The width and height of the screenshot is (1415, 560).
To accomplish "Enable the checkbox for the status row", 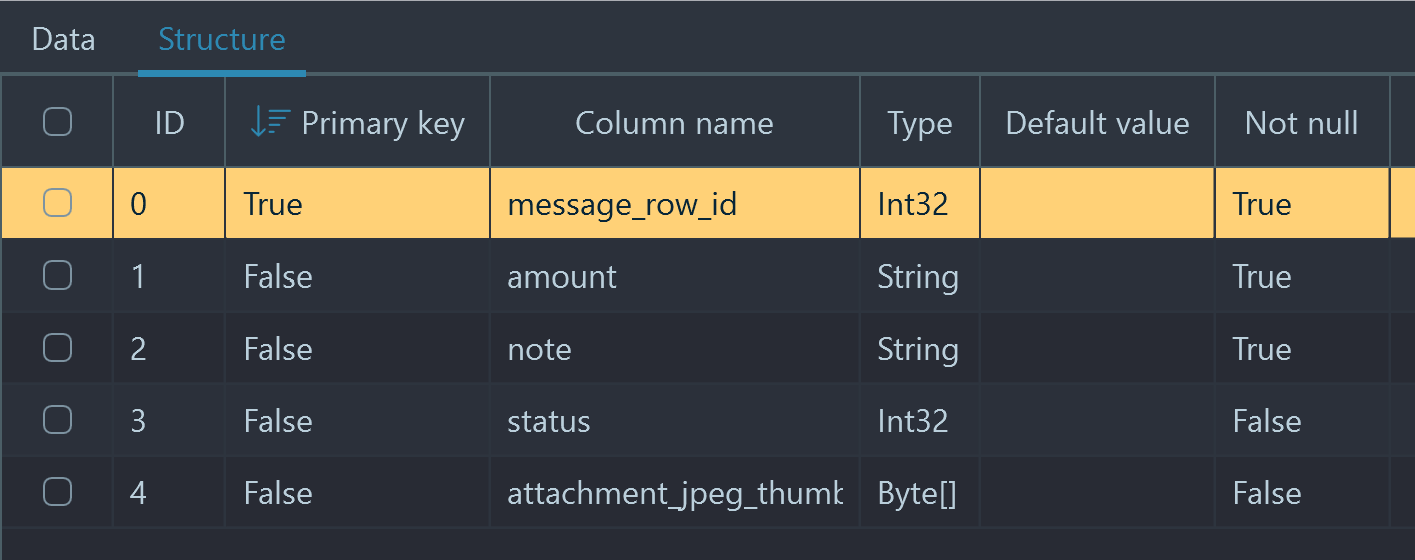I will [58, 420].
